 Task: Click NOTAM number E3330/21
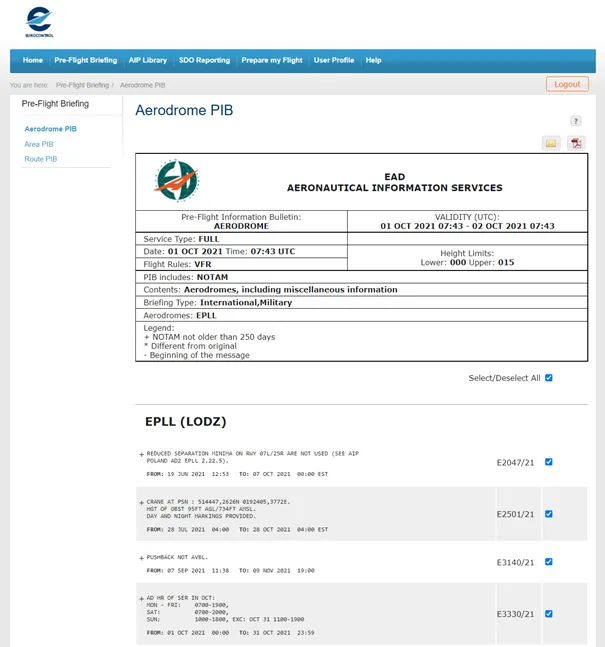(x=515, y=614)
